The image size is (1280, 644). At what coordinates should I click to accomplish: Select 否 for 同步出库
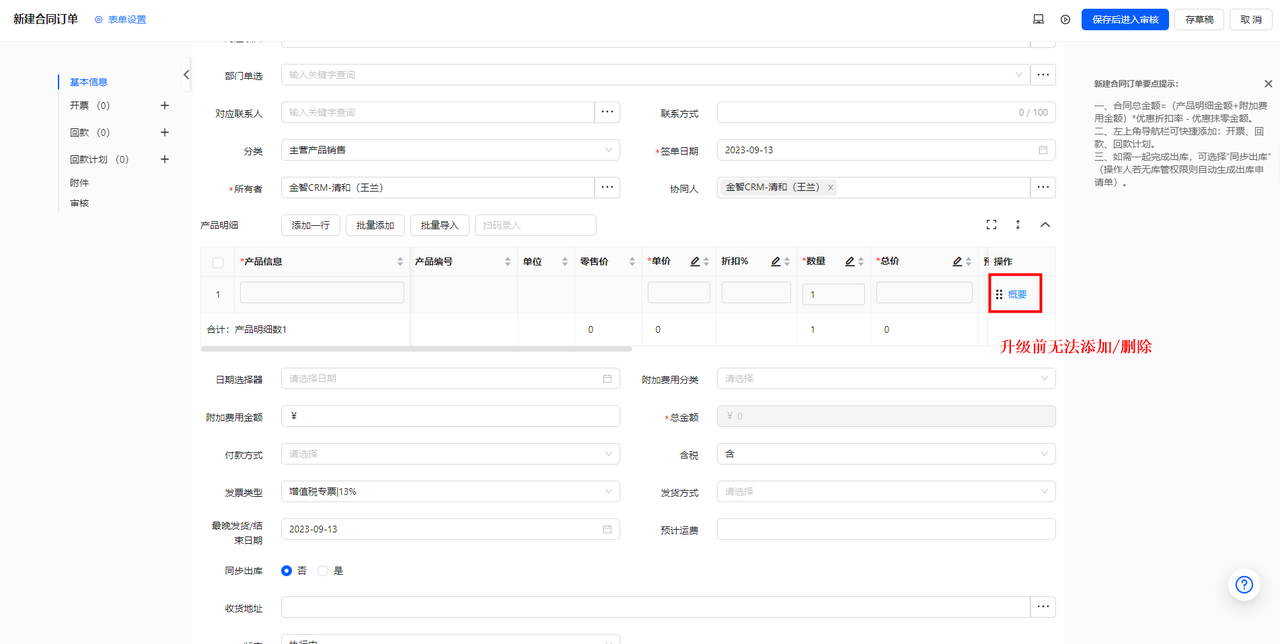pyautogui.click(x=287, y=570)
